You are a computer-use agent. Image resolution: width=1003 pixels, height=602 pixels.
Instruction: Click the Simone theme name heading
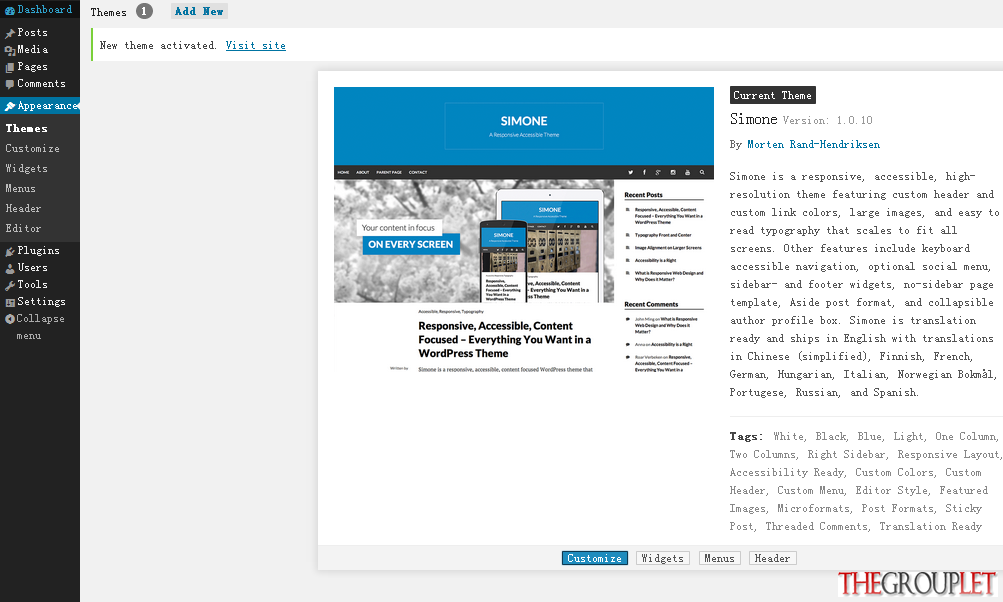(754, 120)
